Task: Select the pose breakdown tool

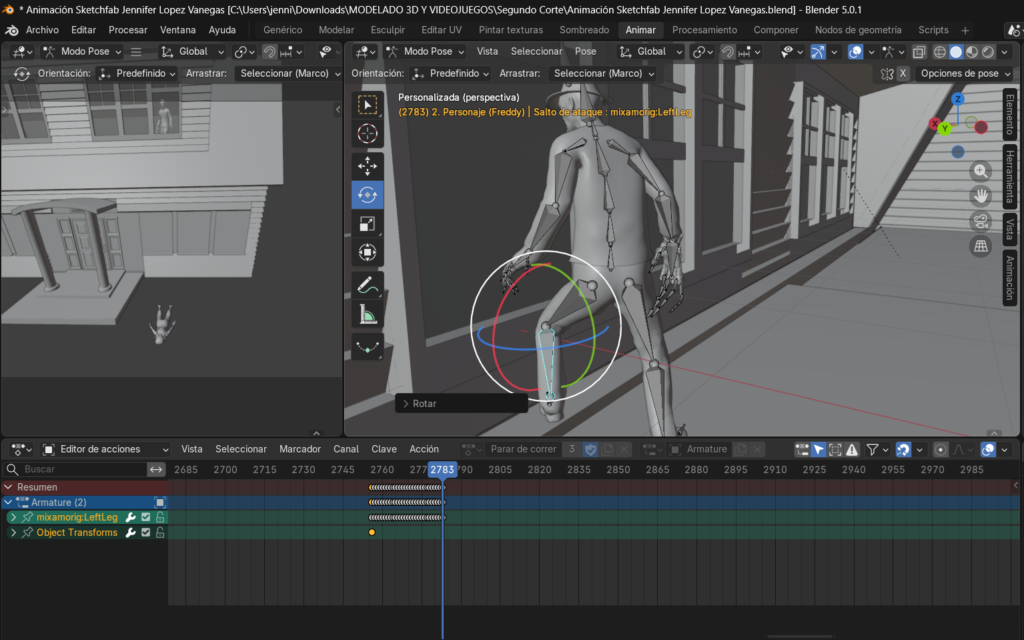Action: coord(367,346)
